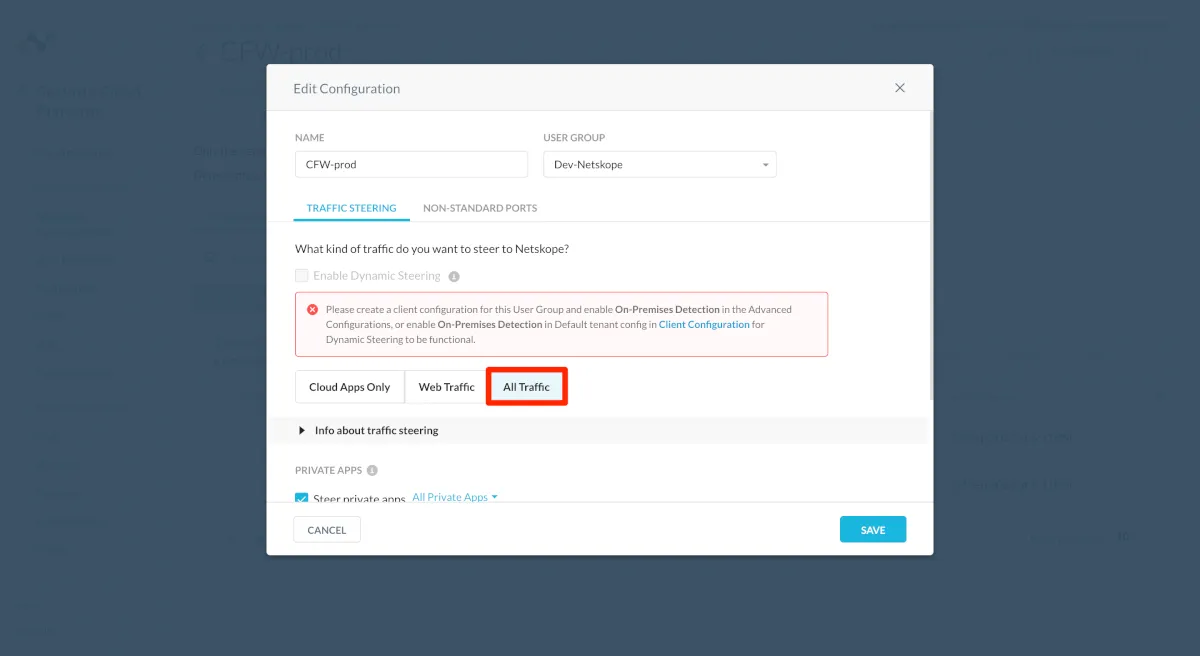1200x656 pixels.
Task: Cancel the configuration edit
Action: [327, 530]
